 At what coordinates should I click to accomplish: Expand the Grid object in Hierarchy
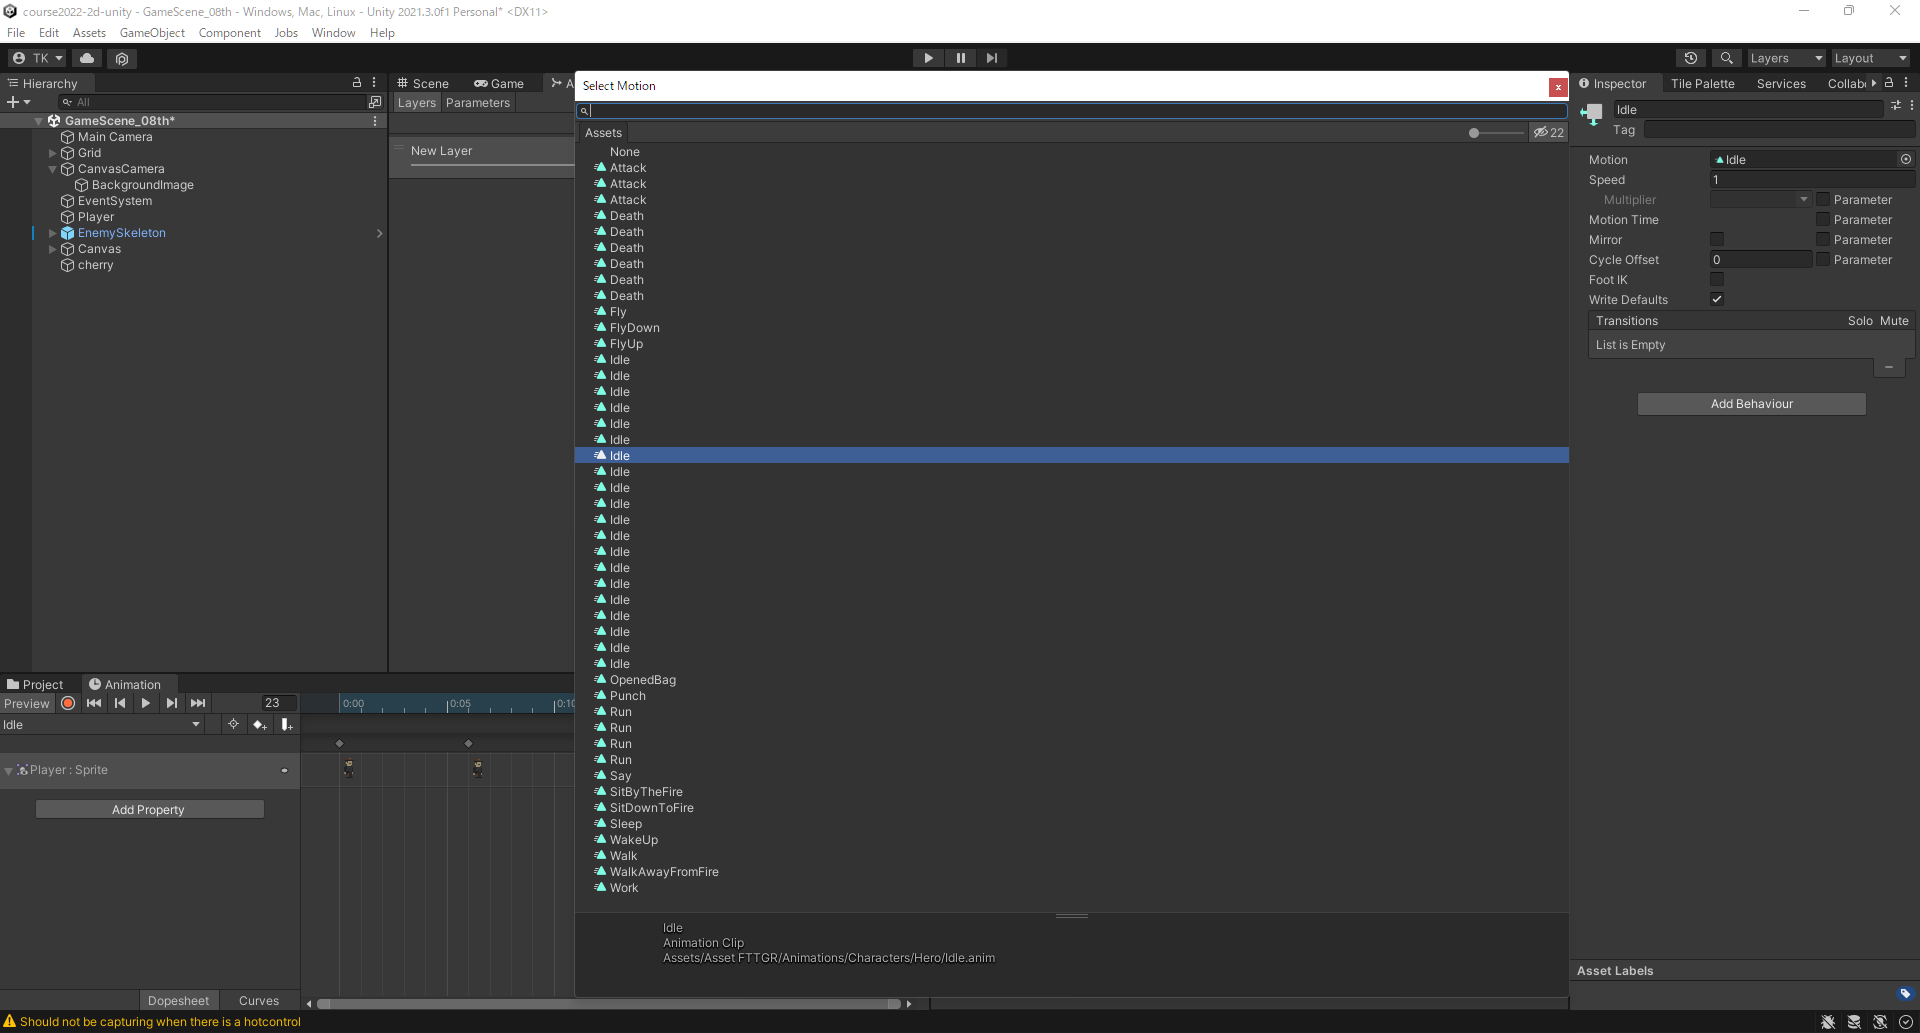click(53, 153)
